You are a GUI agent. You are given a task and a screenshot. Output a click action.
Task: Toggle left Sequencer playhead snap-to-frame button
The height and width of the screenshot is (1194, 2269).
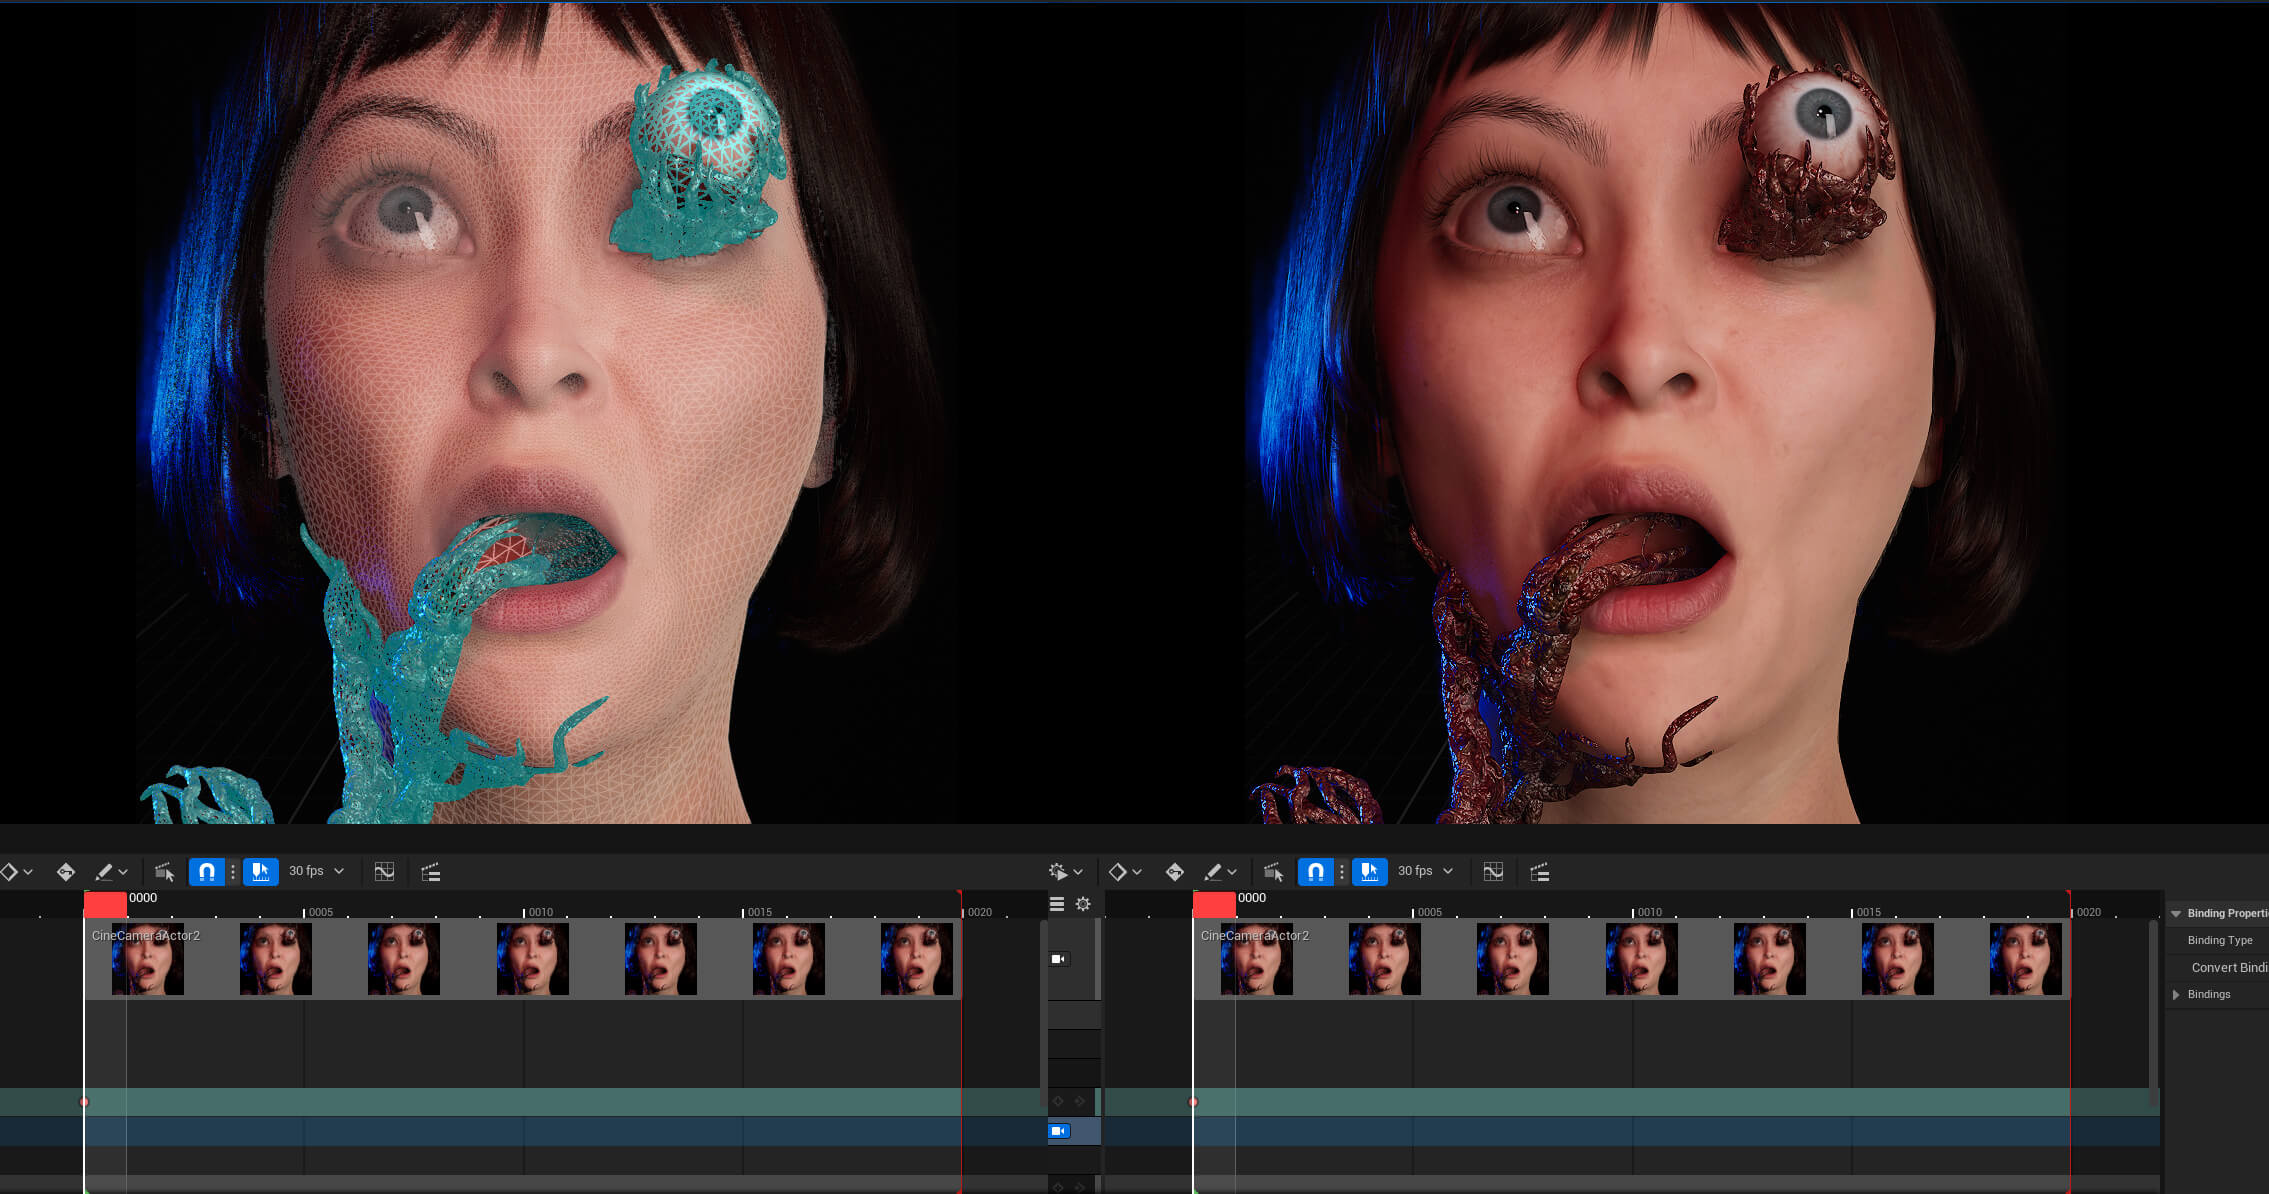[261, 872]
